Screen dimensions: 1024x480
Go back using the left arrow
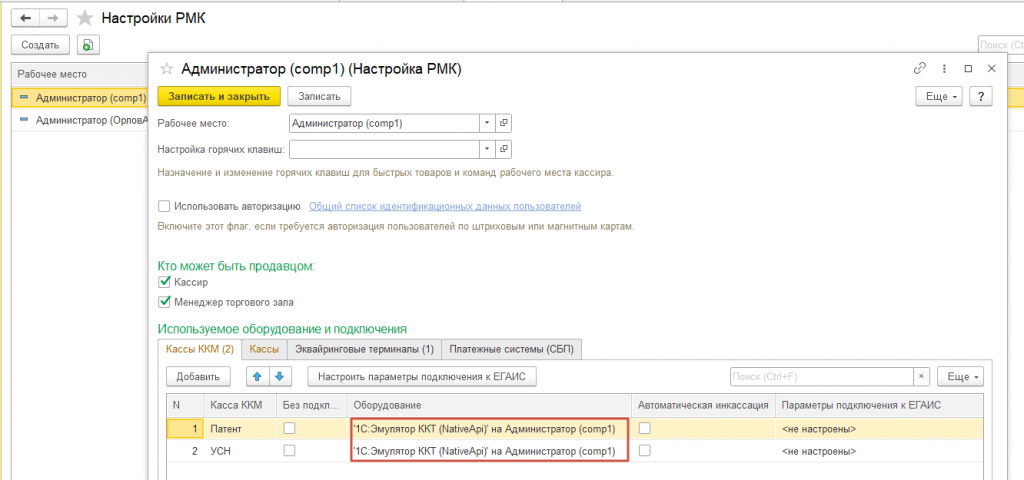click(x=27, y=18)
